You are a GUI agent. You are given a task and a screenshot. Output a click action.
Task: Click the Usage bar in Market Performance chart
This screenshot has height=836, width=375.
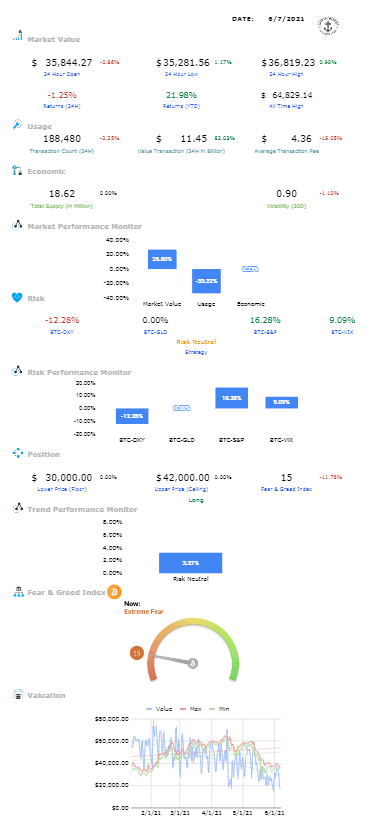tap(206, 281)
